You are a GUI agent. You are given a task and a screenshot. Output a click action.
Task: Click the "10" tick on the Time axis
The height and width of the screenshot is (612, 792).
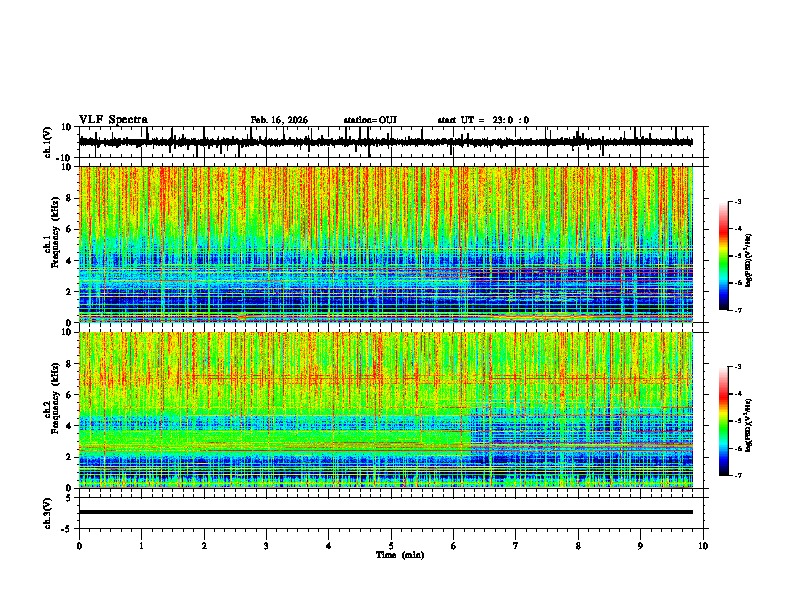tap(703, 546)
